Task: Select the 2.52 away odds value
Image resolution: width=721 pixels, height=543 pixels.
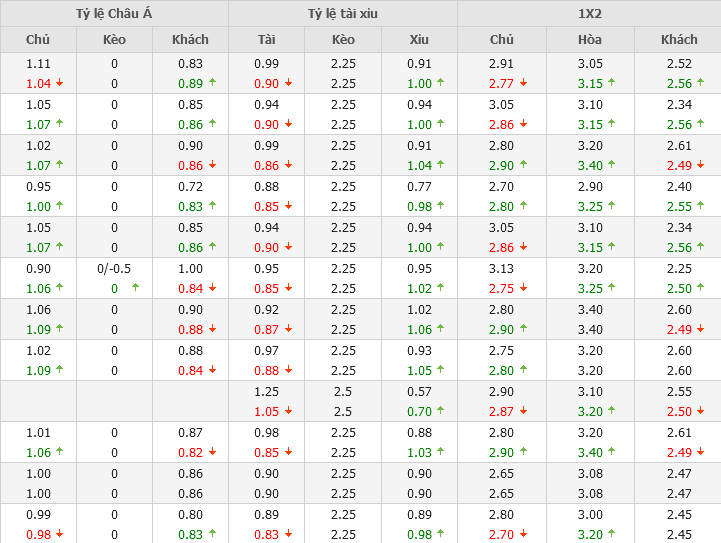Action: coord(679,63)
